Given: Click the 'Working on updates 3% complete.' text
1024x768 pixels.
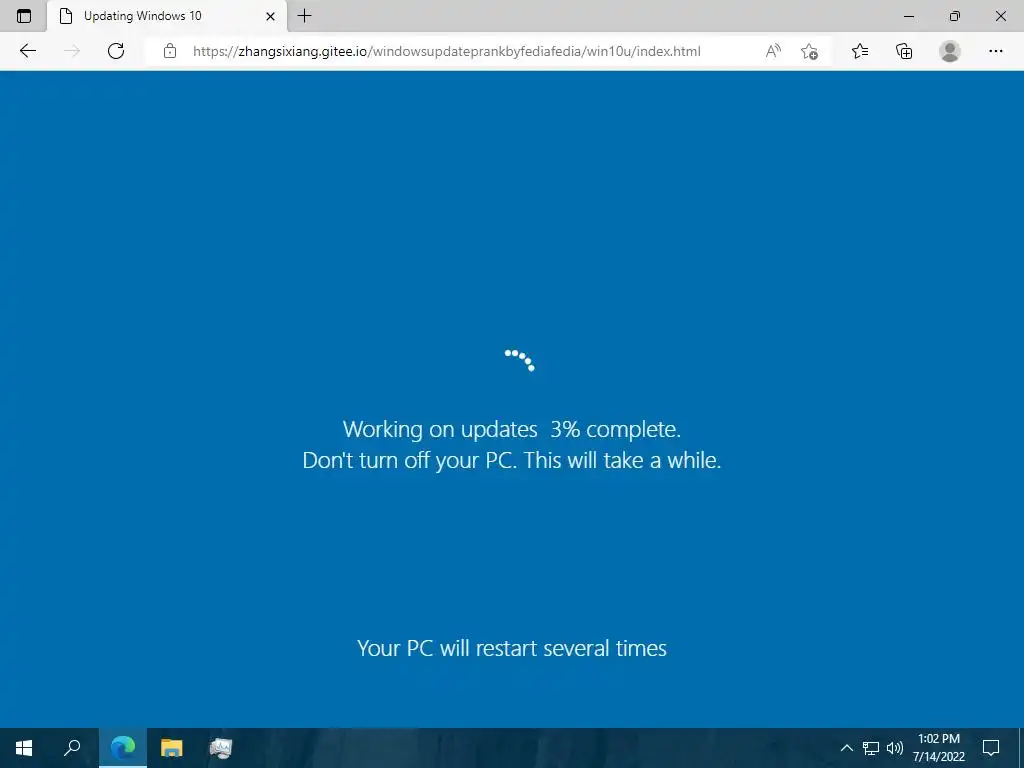Looking at the screenshot, I should pos(511,430).
